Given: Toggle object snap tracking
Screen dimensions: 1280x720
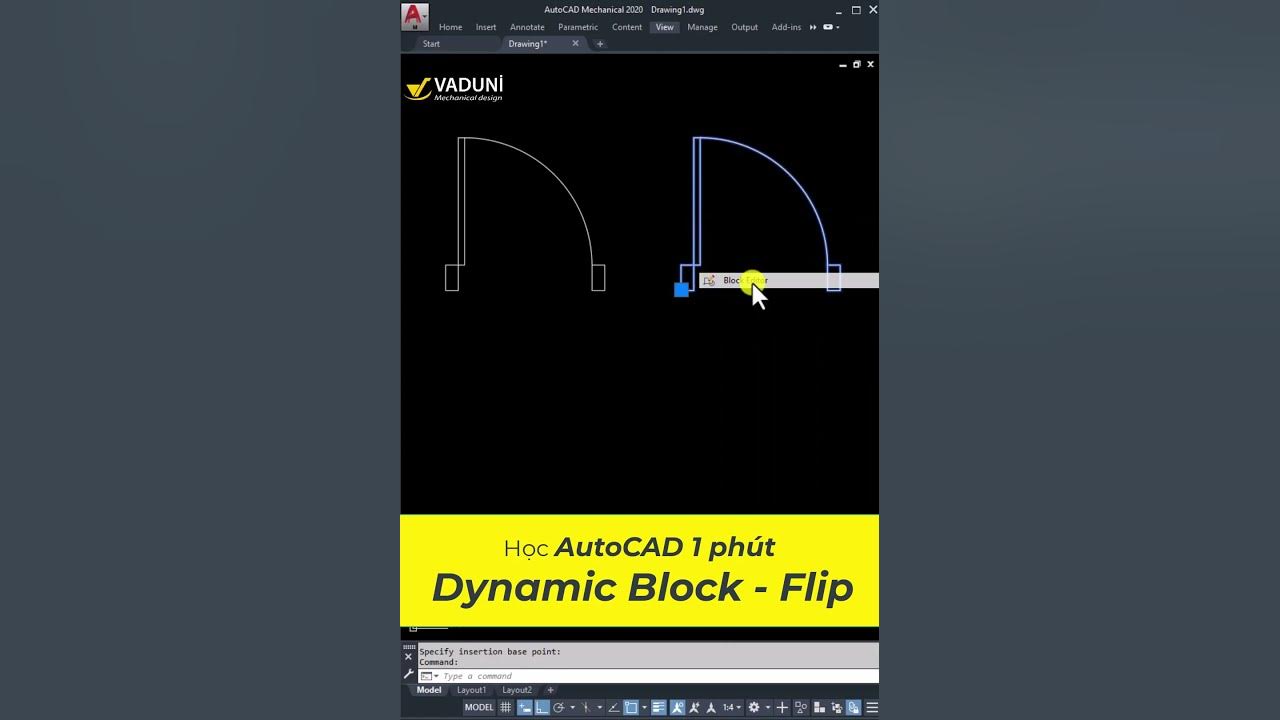Looking at the screenshot, I should click(x=613, y=707).
